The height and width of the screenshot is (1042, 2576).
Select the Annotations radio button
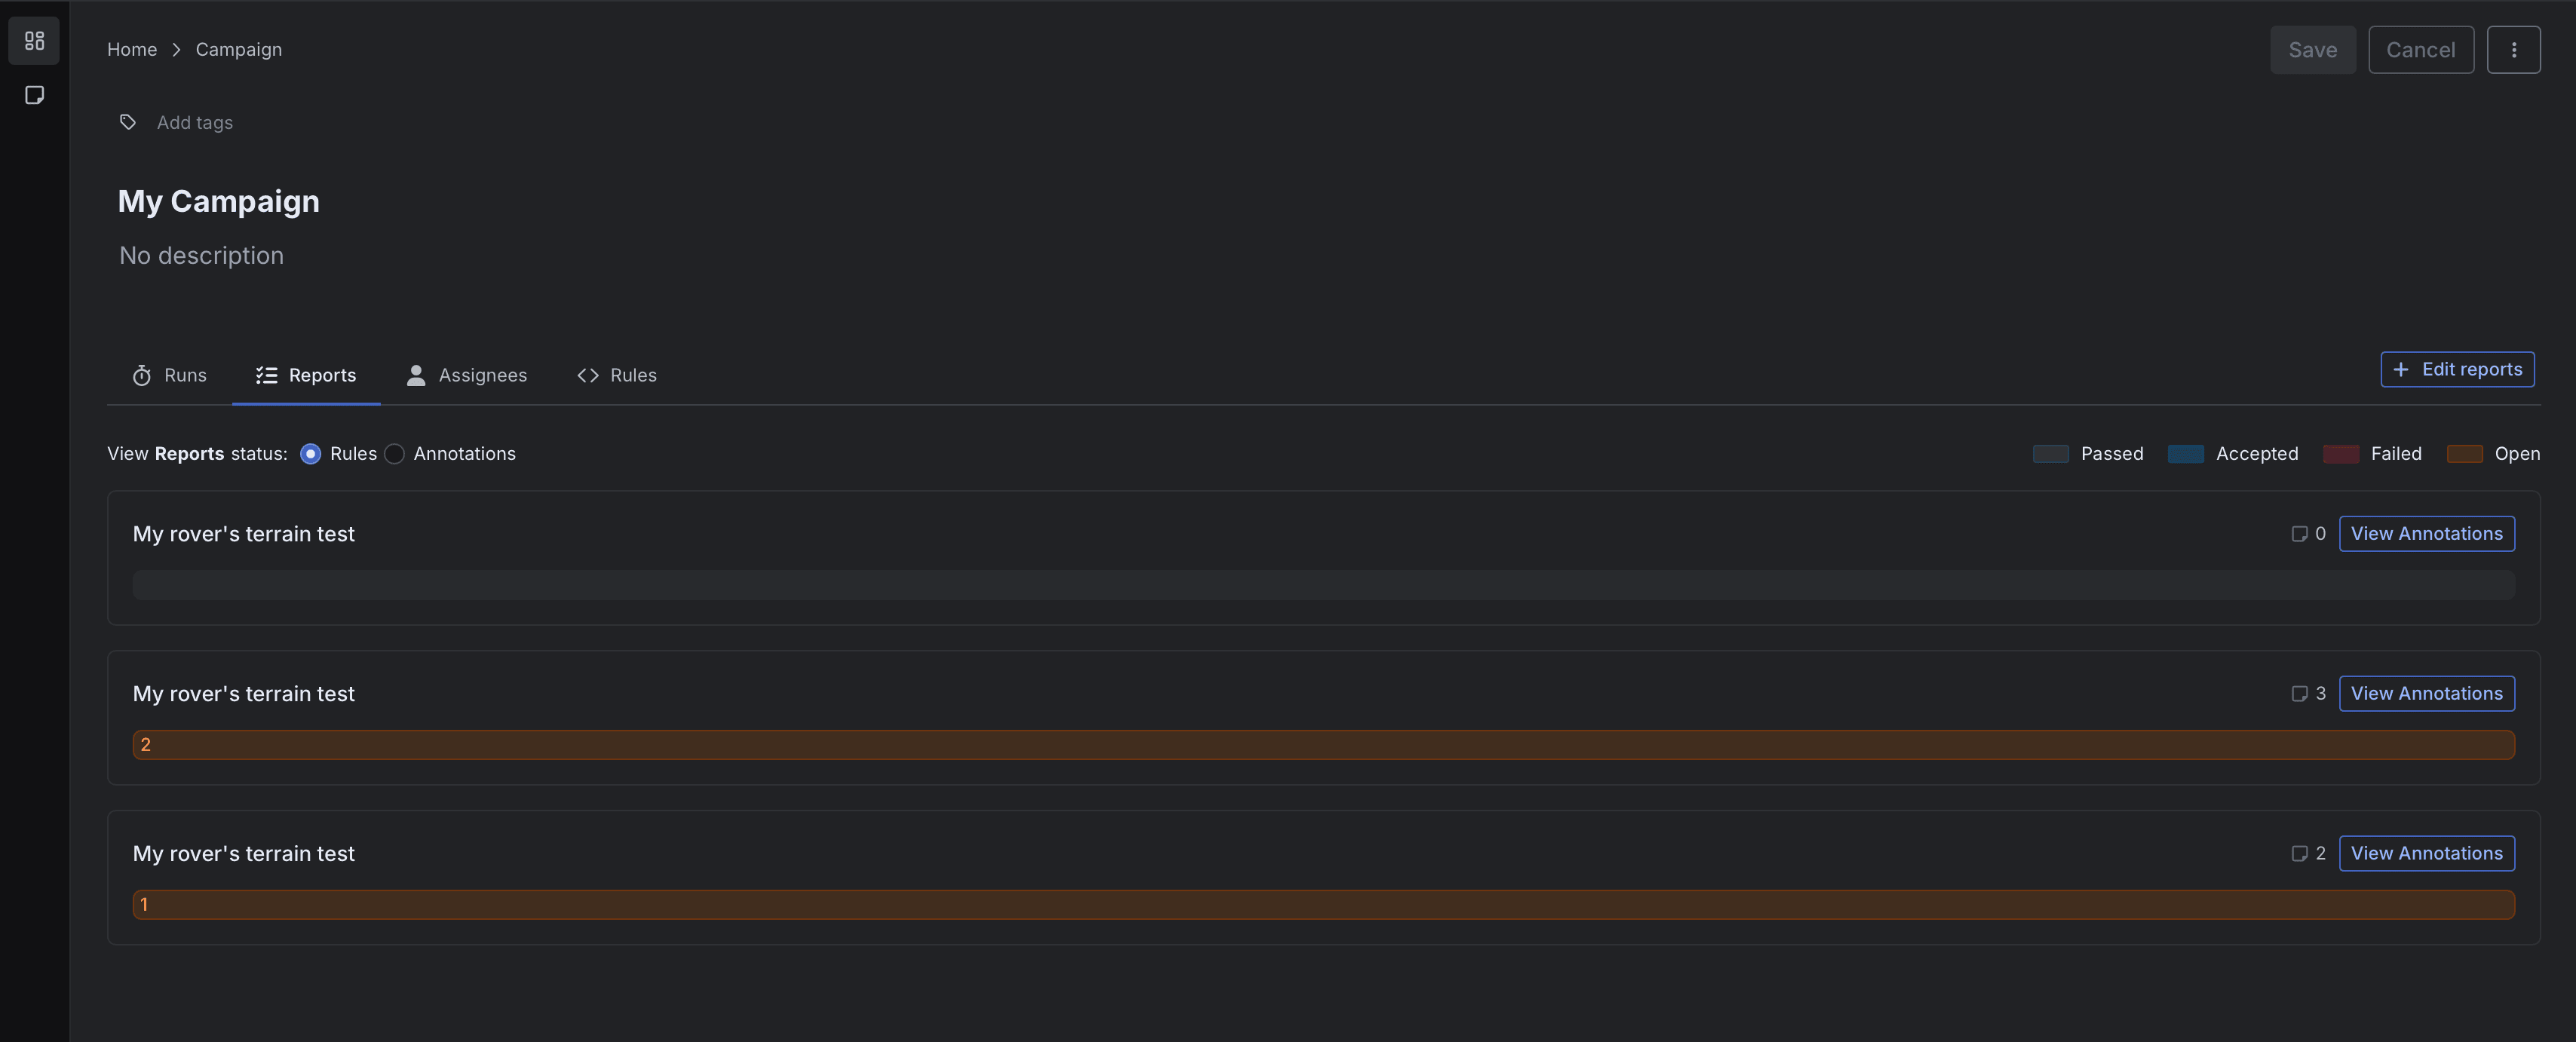pos(395,454)
